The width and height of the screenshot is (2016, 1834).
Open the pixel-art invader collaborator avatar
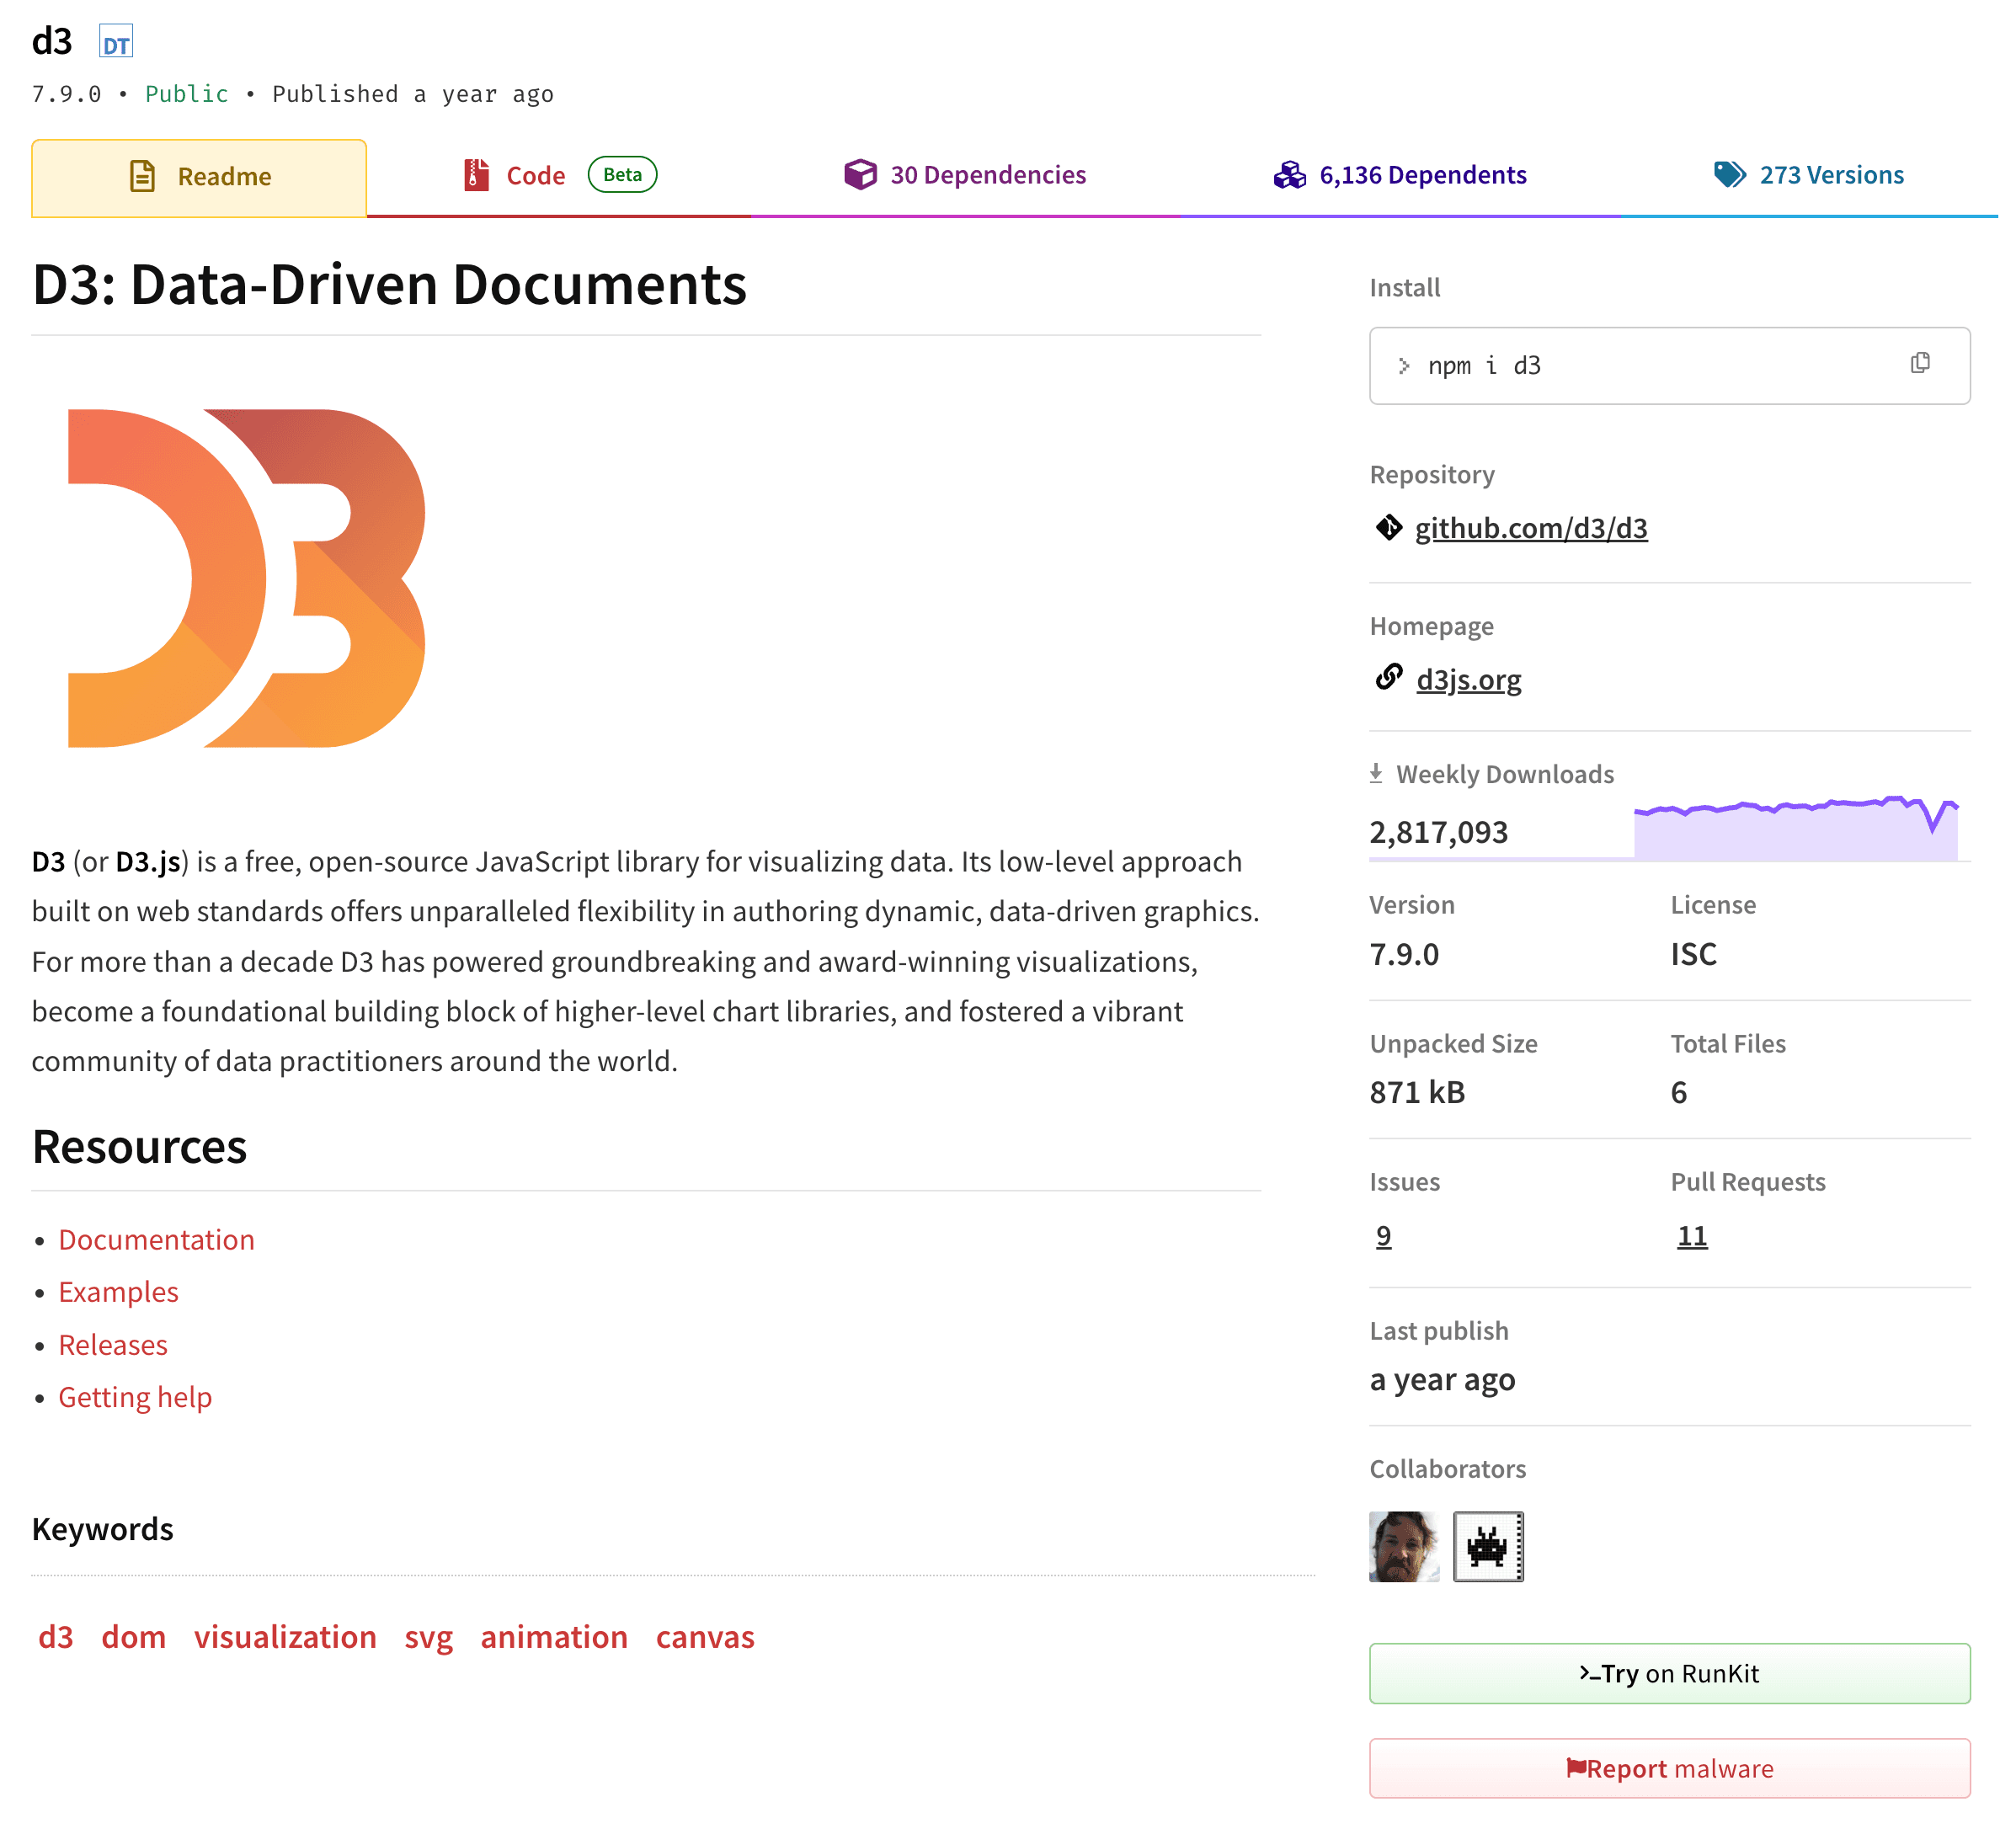click(1488, 1546)
